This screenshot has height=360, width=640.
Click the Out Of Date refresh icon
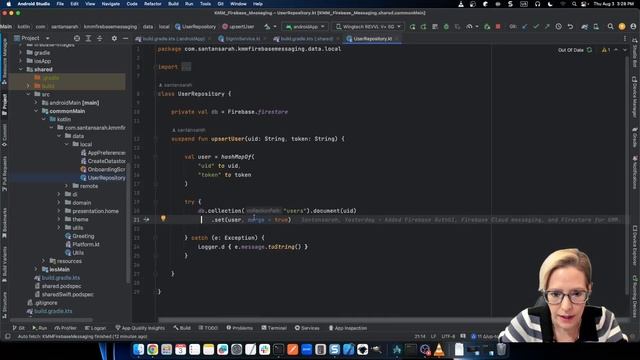(589, 50)
